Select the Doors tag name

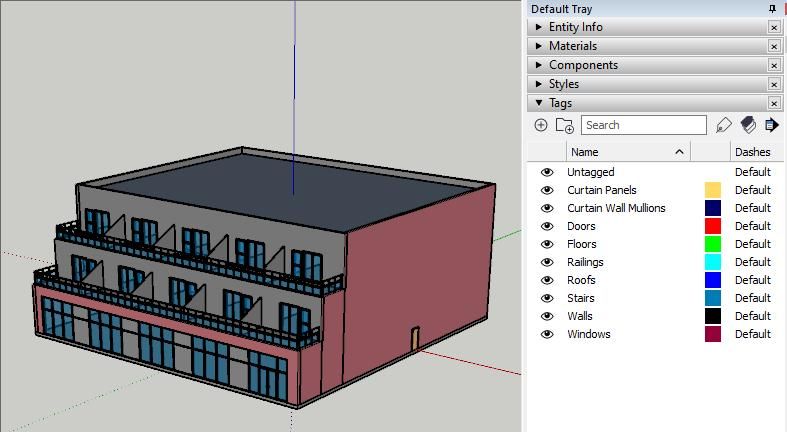pyautogui.click(x=581, y=226)
